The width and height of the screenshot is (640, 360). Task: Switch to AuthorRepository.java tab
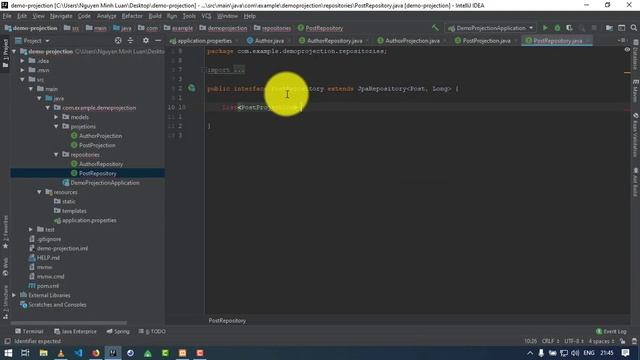pyautogui.click(x=333, y=40)
